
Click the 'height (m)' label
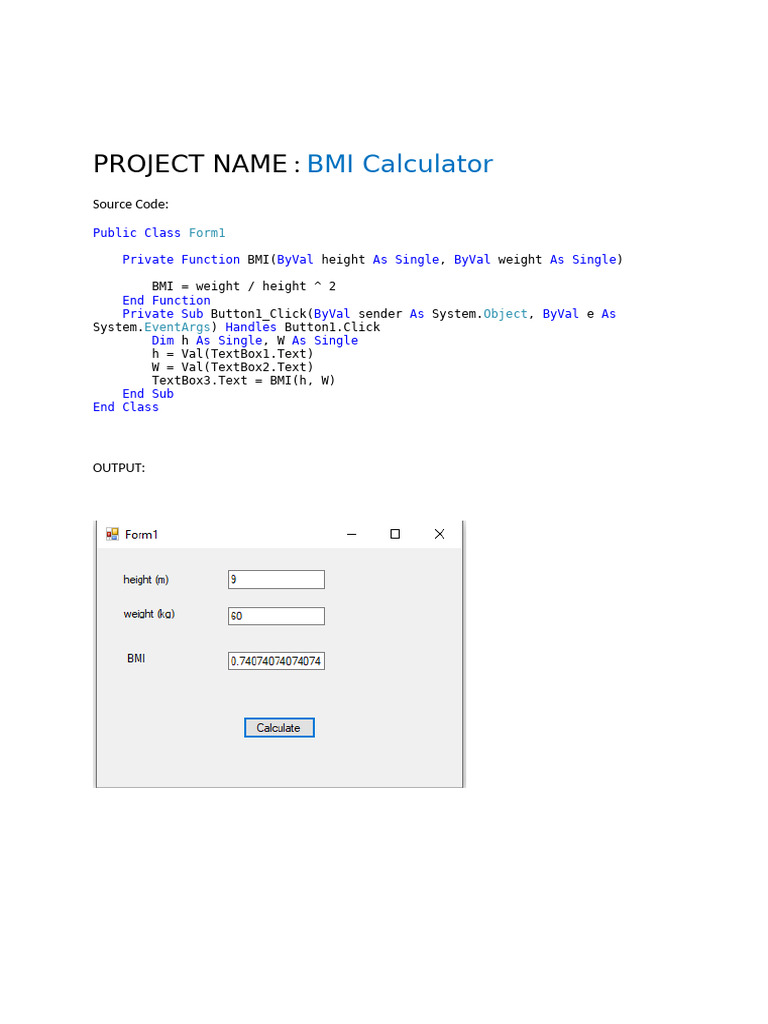(x=146, y=579)
